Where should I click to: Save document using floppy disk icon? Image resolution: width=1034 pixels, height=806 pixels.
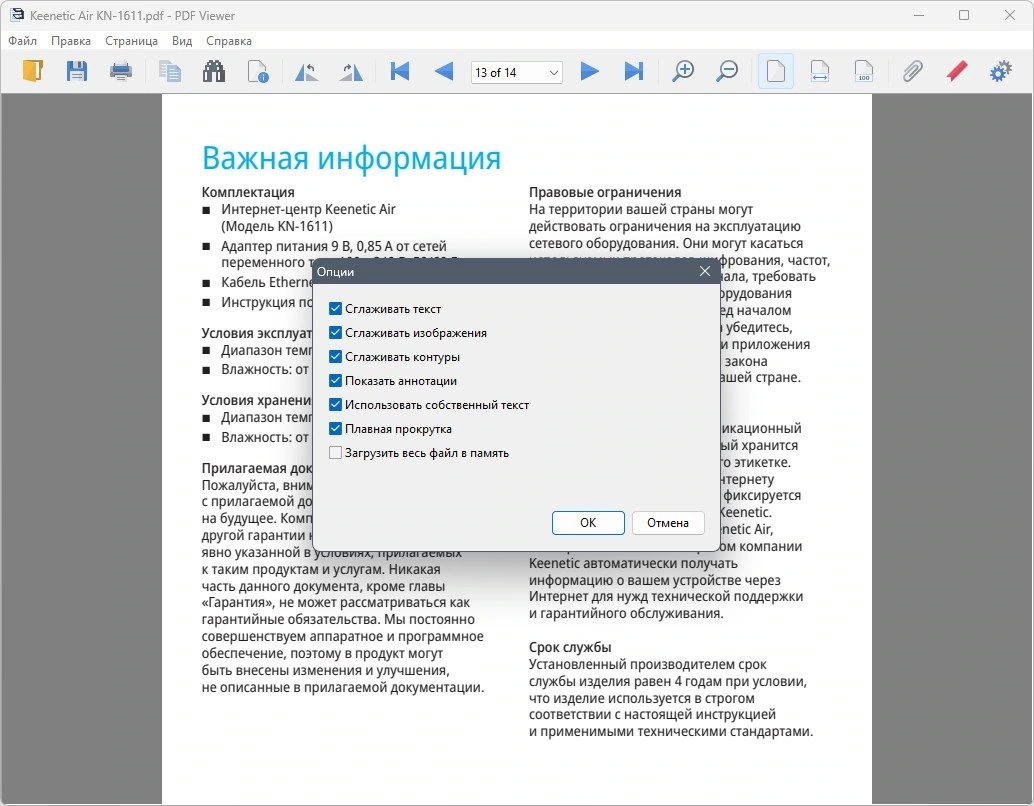pyautogui.click(x=76, y=71)
